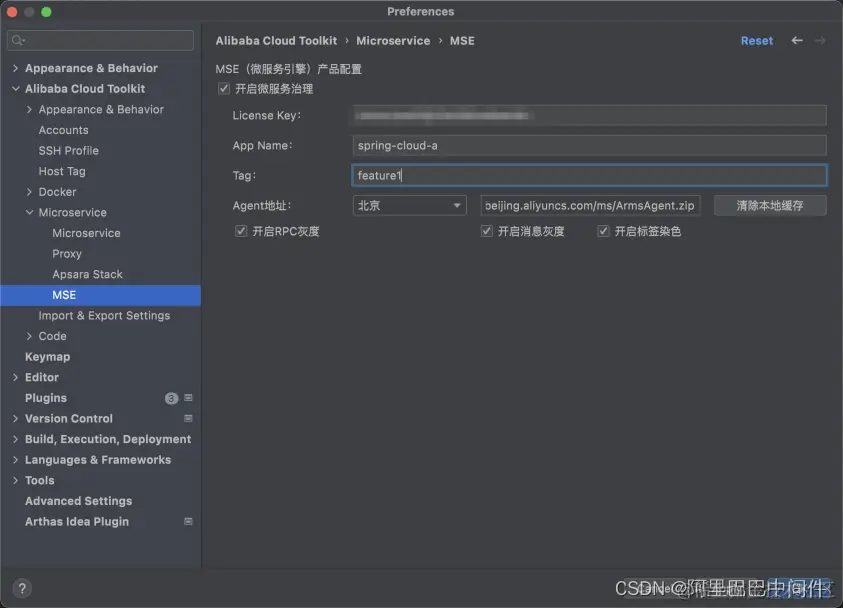This screenshot has width=843, height=608.
Task: Click the Reset link
Action: point(756,41)
